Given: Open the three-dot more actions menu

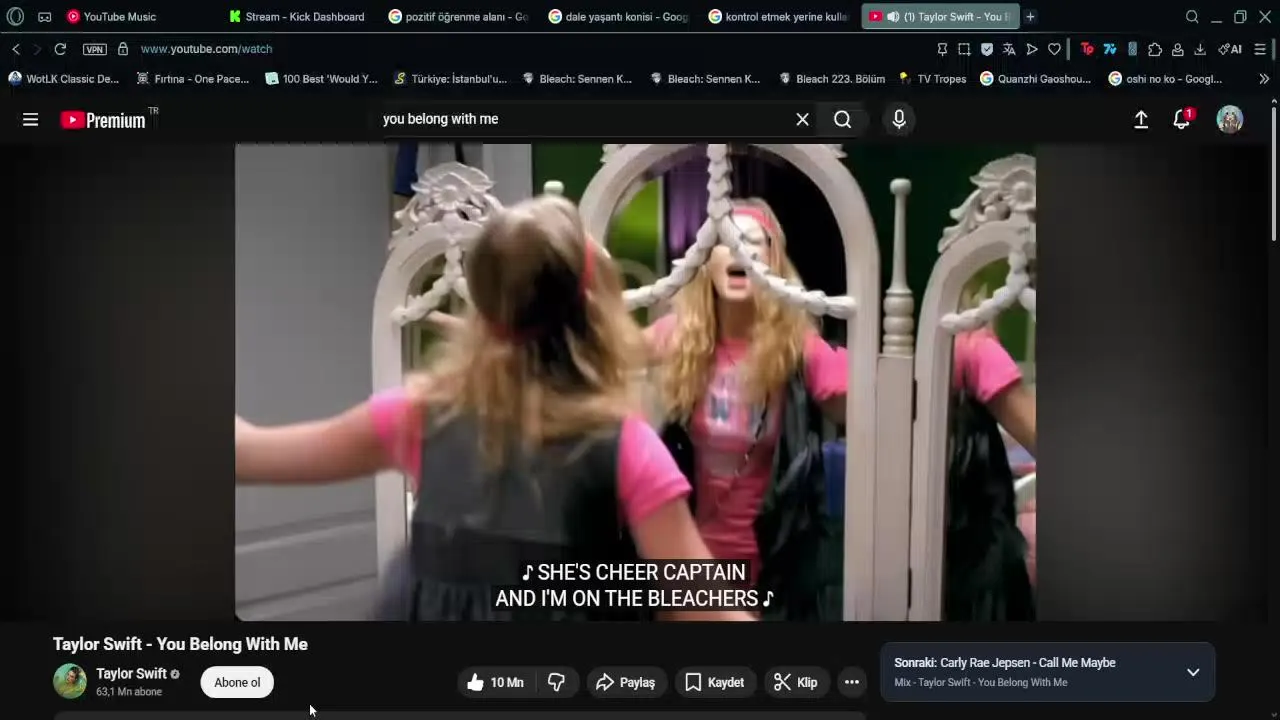Looking at the screenshot, I should tap(852, 683).
